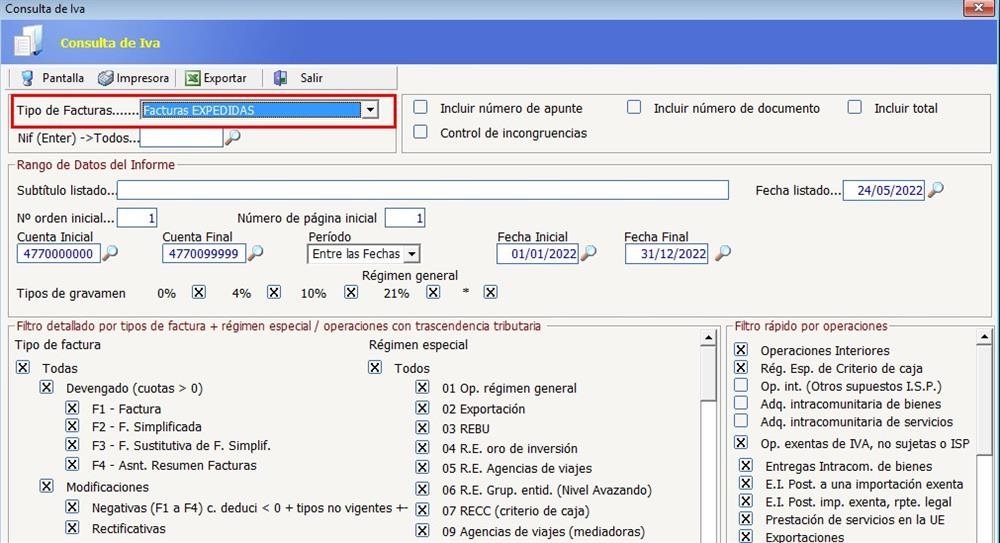Click the Salir exit door icon
Screen dimensions: 1000x543
pyautogui.click(x=281, y=78)
